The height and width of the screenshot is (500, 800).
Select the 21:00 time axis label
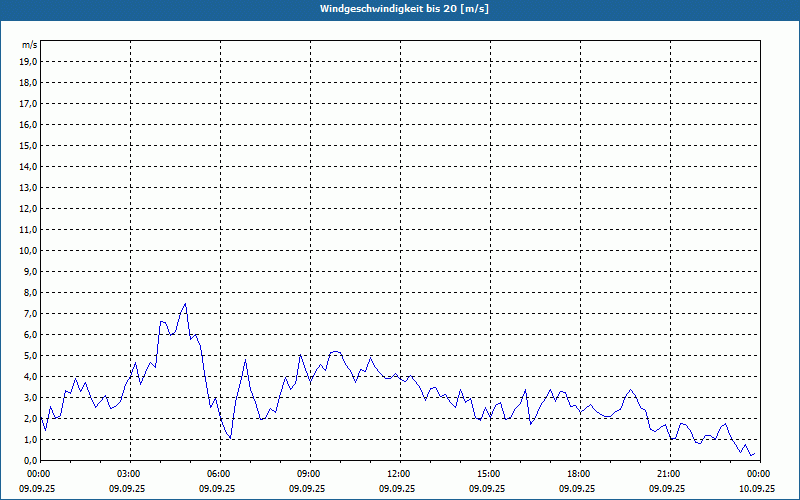(x=668, y=473)
